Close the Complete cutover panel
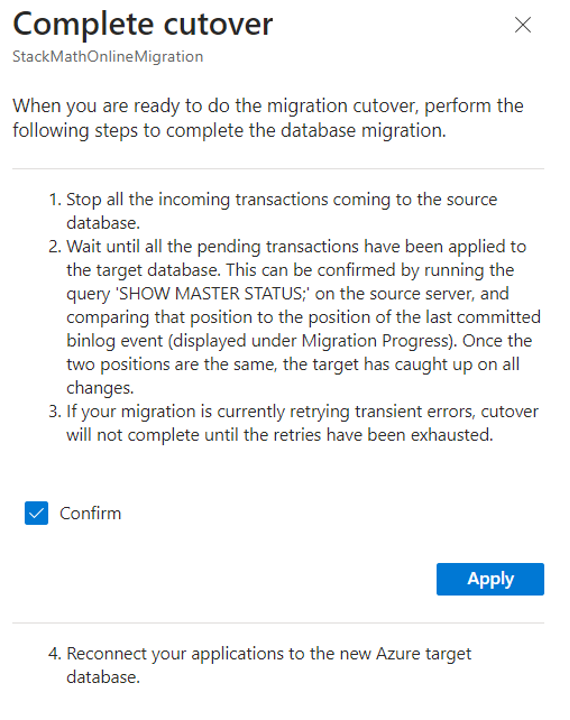 tap(523, 25)
